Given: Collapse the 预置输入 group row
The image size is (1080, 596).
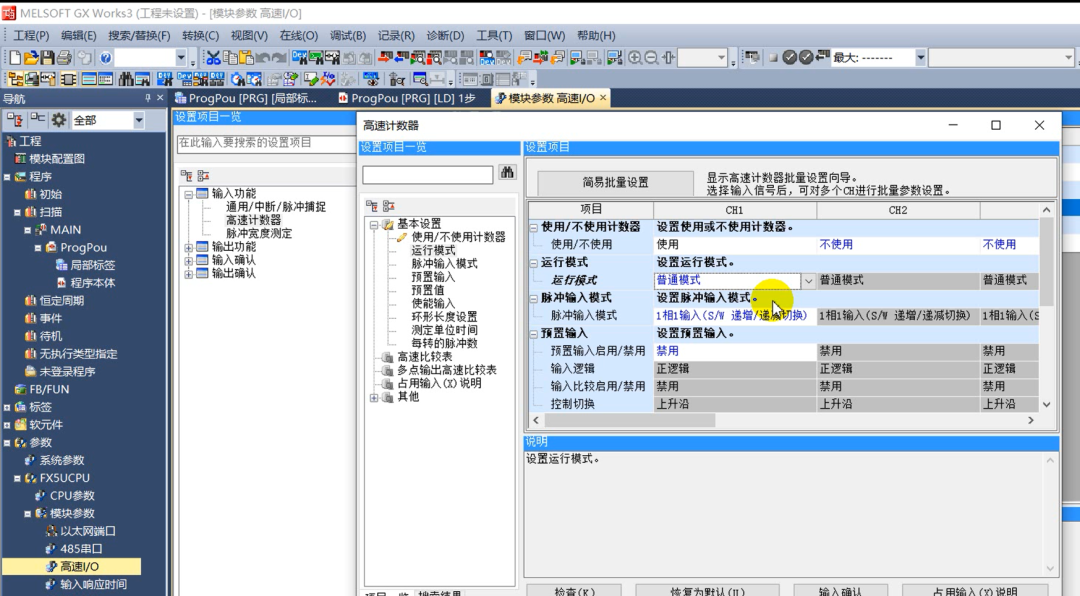Looking at the screenshot, I should pyautogui.click(x=534, y=333).
